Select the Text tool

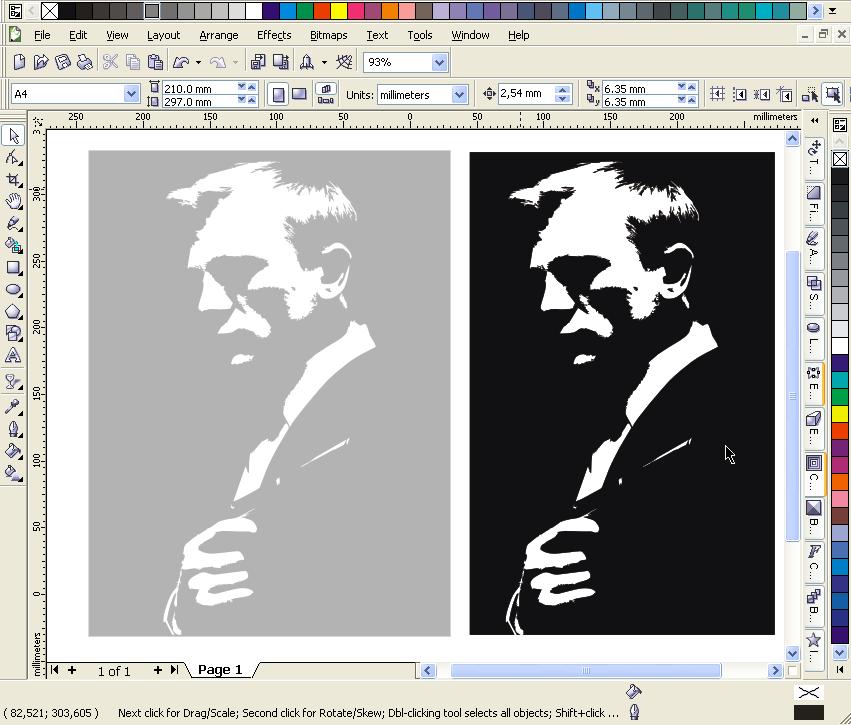[13, 355]
